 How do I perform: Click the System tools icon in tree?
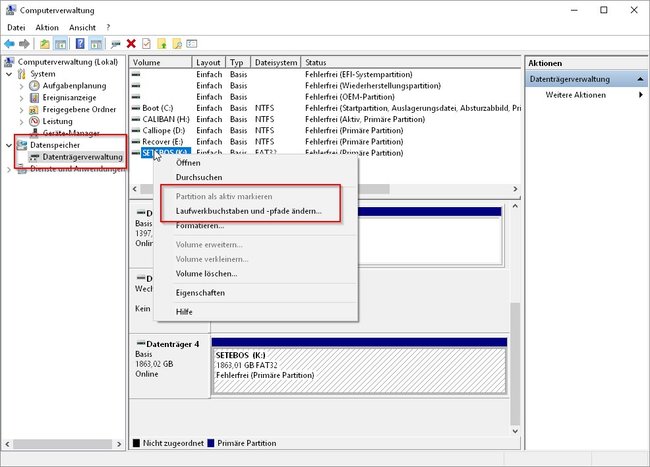coord(22,74)
